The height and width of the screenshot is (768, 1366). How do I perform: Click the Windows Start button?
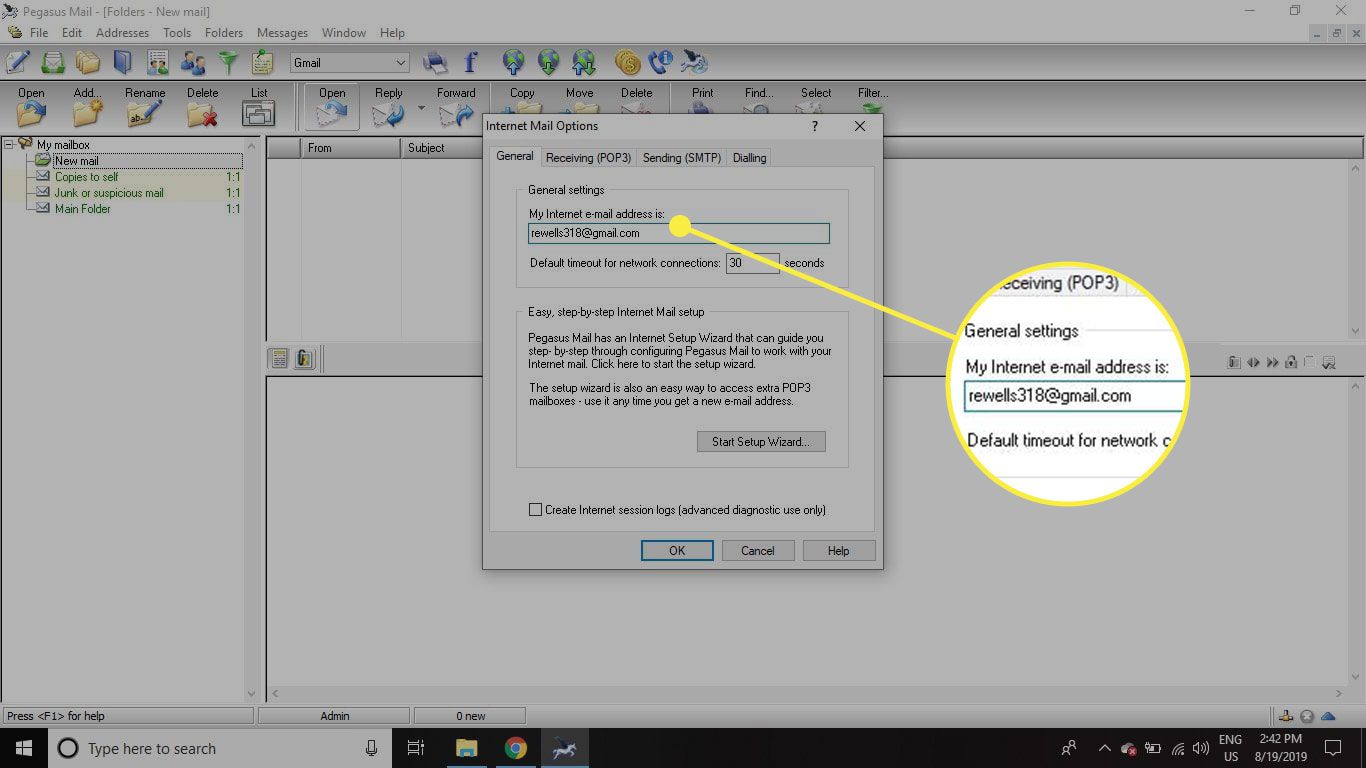coord(24,748)
